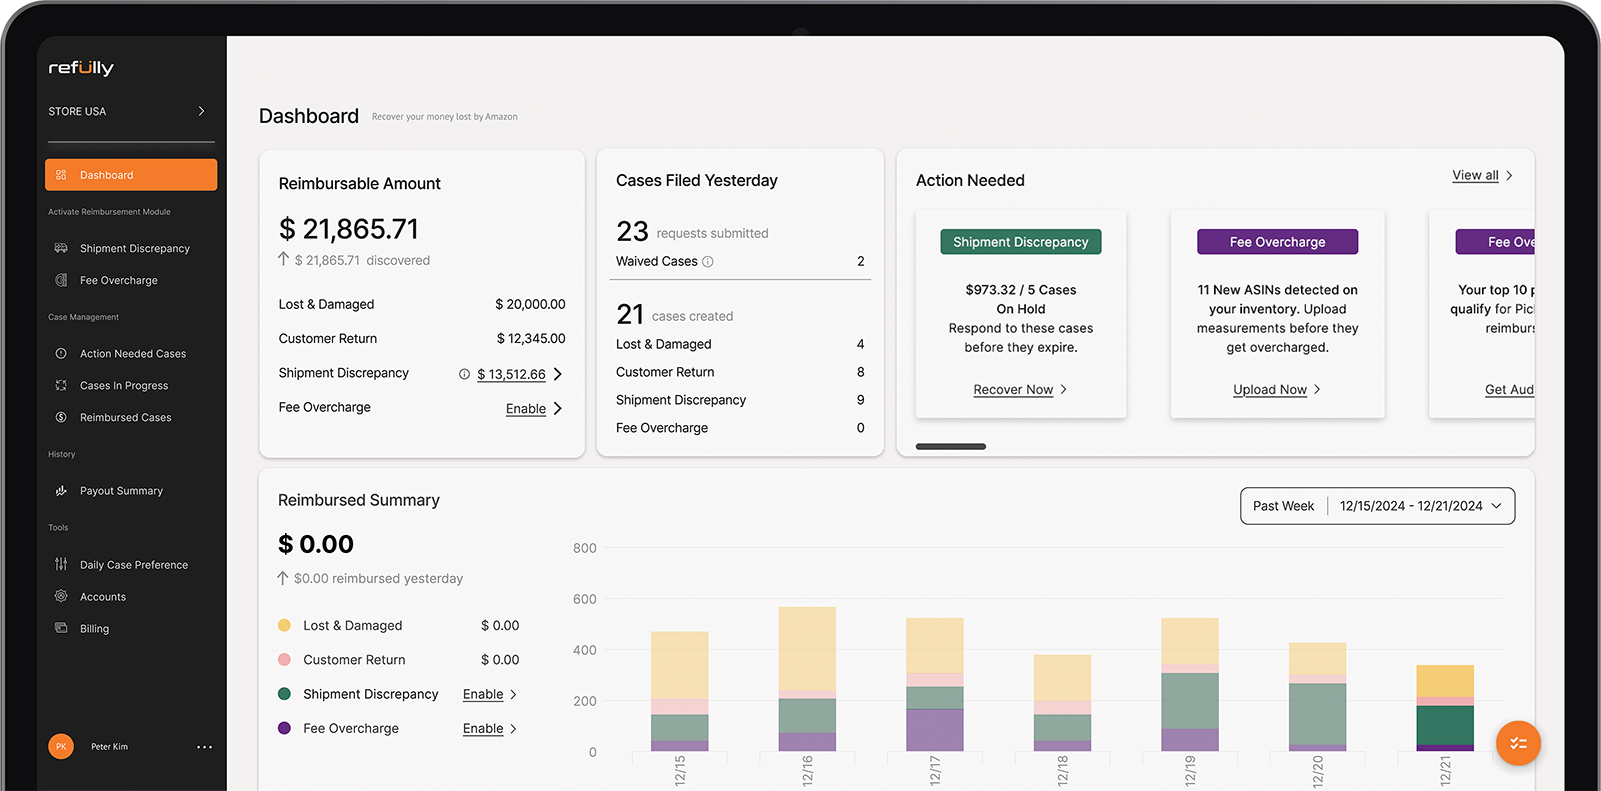
Task: Click the Customer Return $ 12,345.00 value
Action: [531, 338]
